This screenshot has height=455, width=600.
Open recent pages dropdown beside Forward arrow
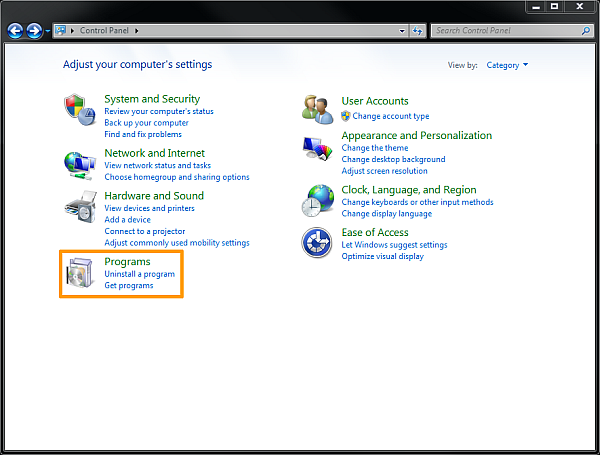point(47,31)
